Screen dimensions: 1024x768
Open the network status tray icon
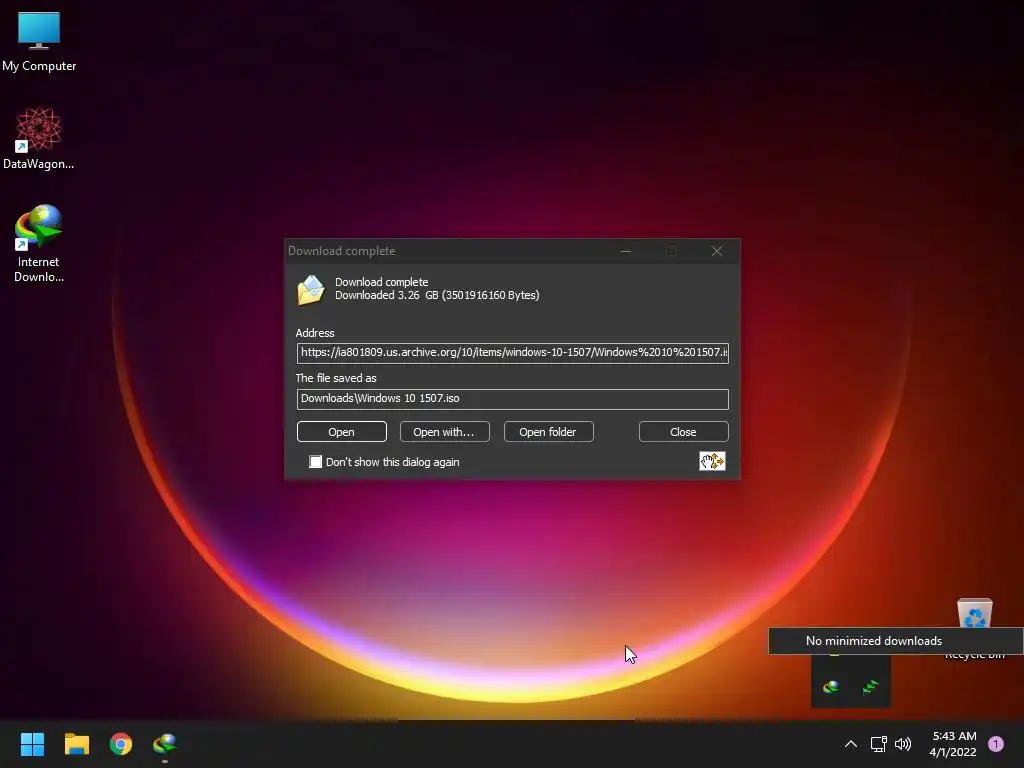coord(878,744)
